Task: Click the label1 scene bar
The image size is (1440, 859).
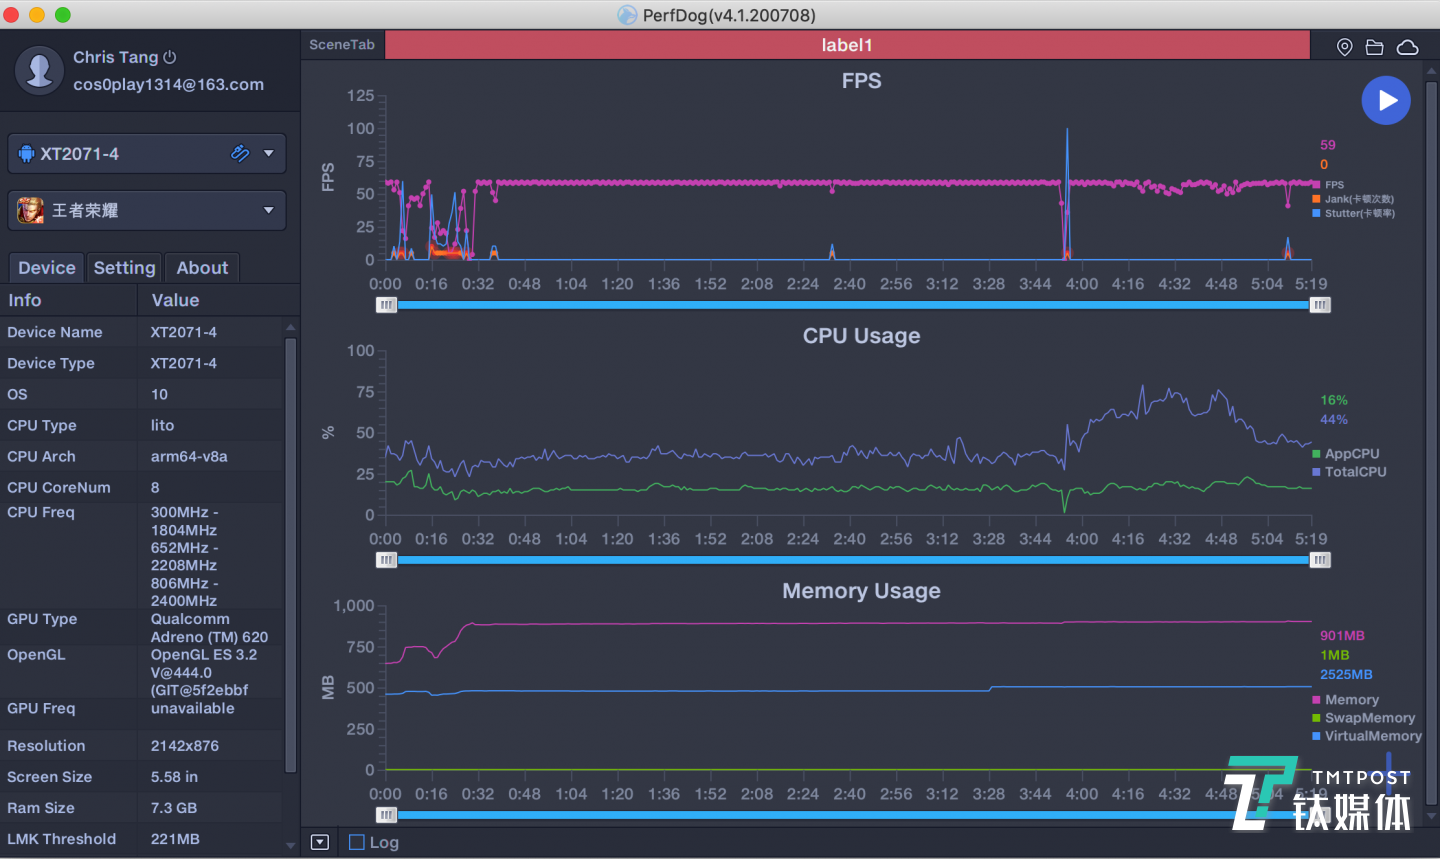Action: 847,45
